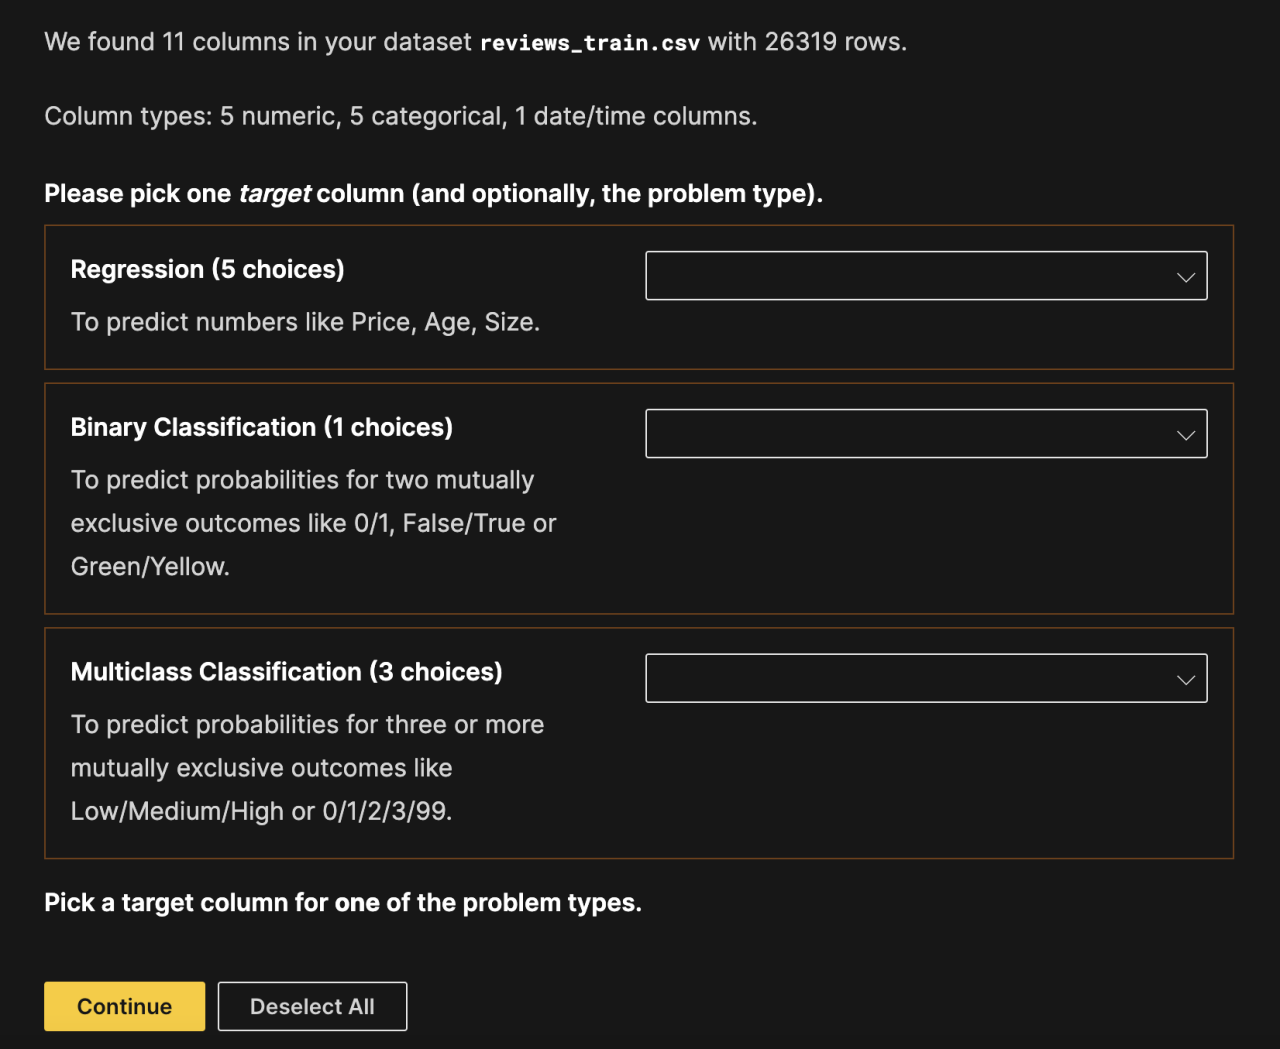This screenshot has height=1049, width=1280.
Task: Click the Binary Classification (1 choices) heading
Action: [x=261, y=427]
